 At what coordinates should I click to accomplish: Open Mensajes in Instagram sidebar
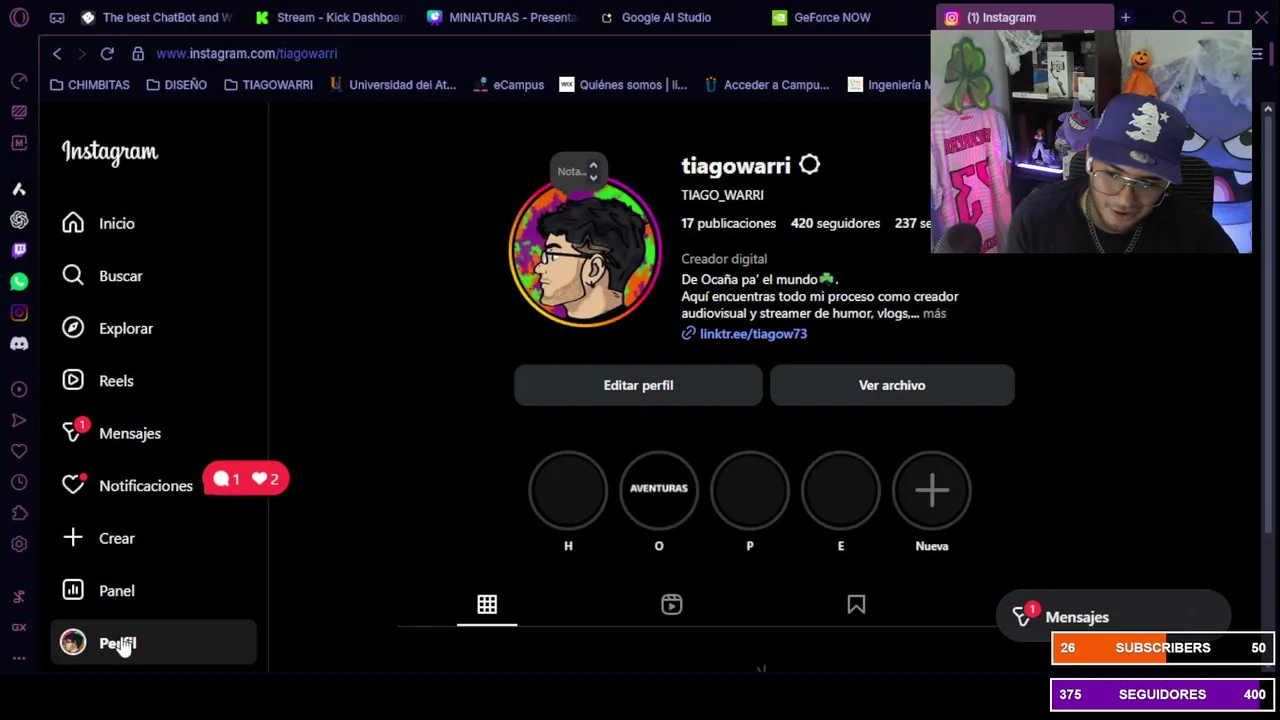111,433
